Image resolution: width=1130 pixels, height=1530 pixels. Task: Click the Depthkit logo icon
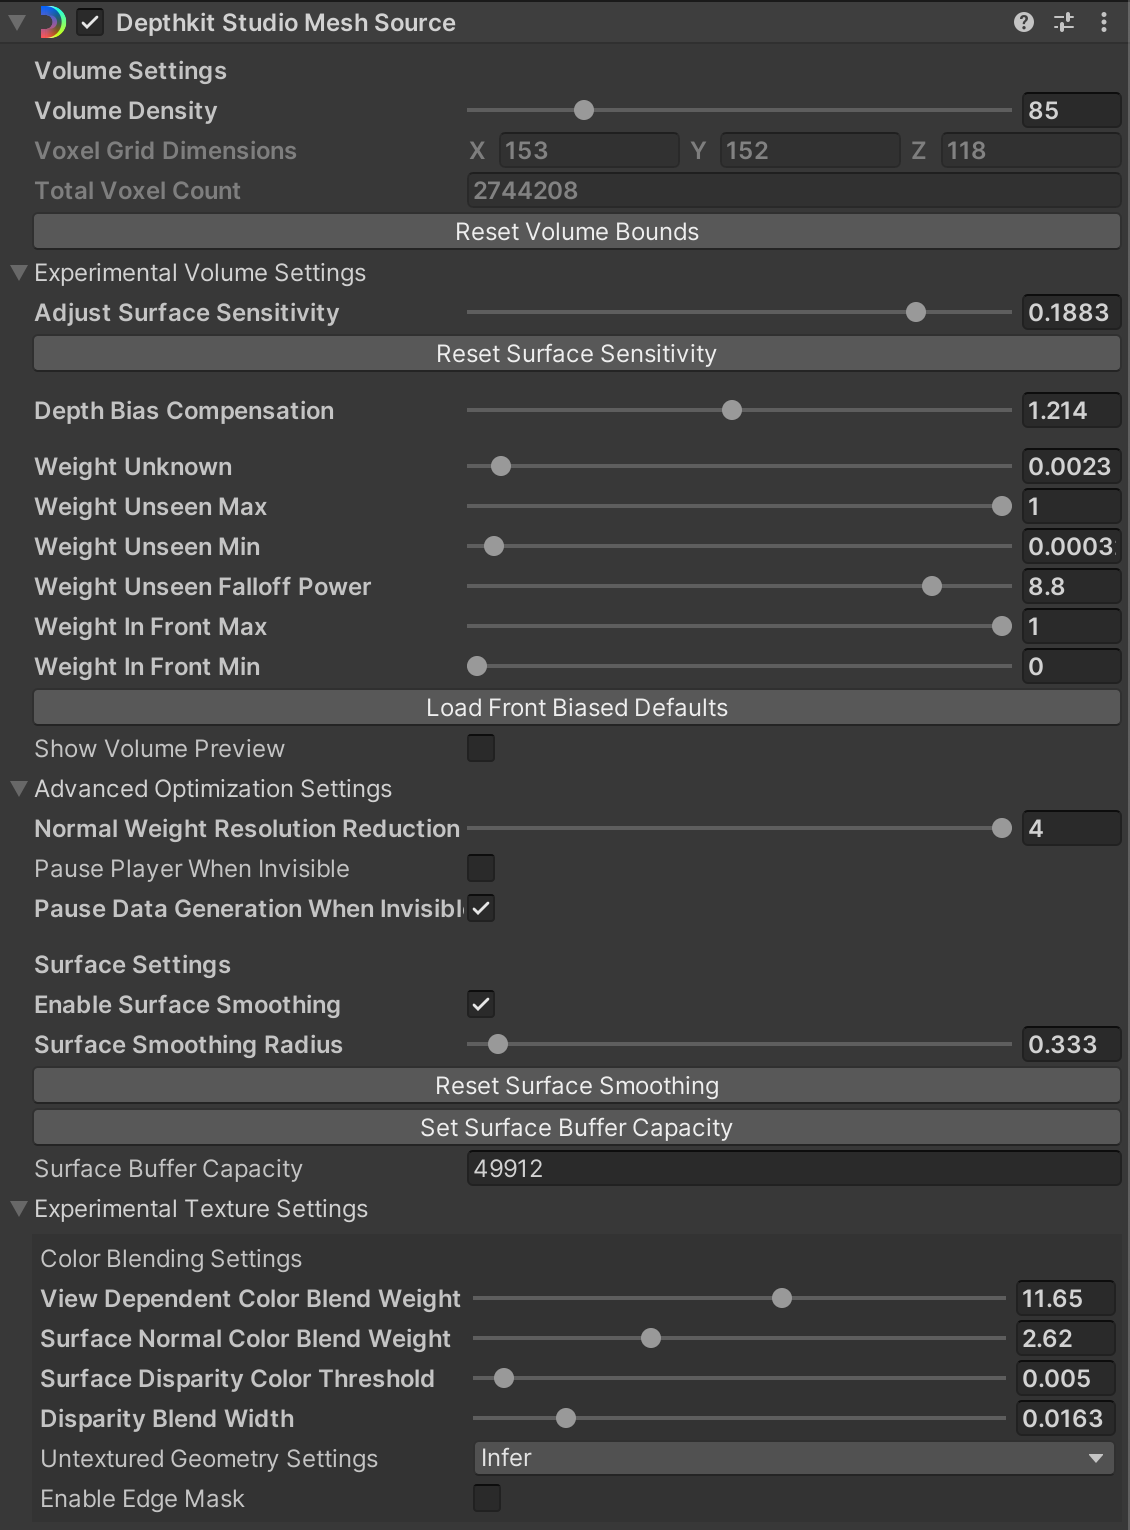click(x=52, y=22)
